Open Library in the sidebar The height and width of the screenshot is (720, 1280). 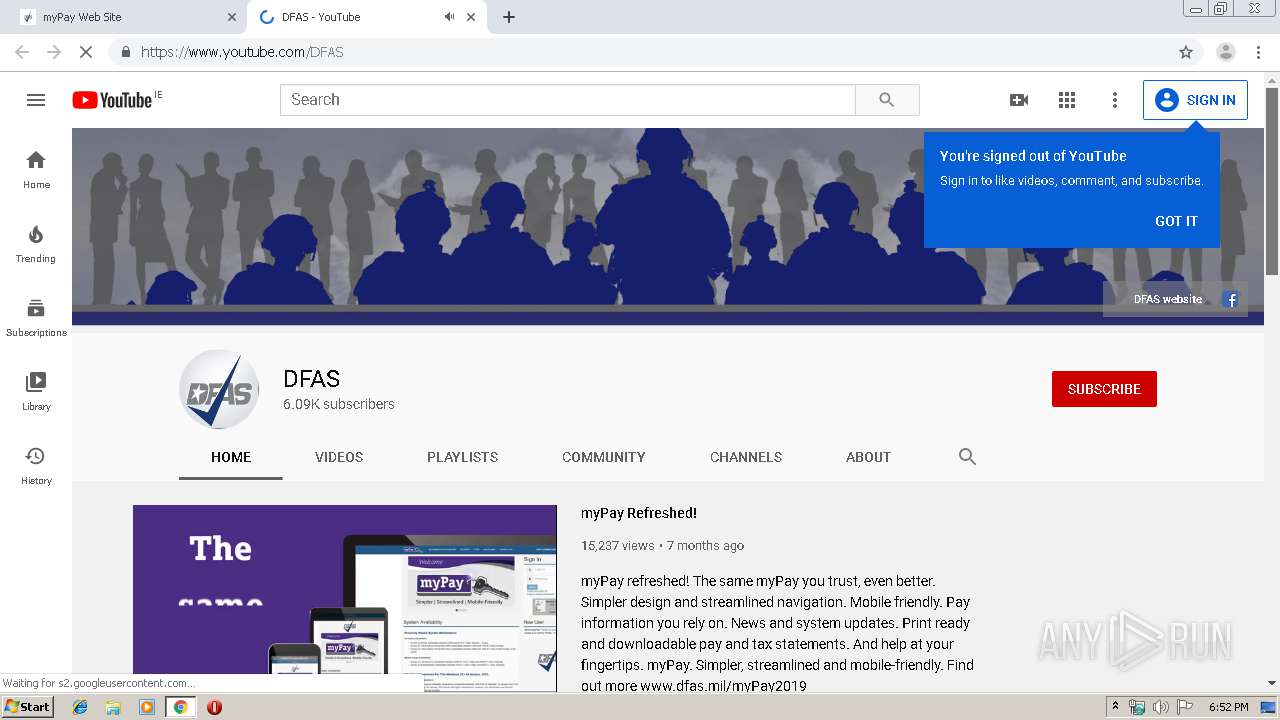pos(36,392)
